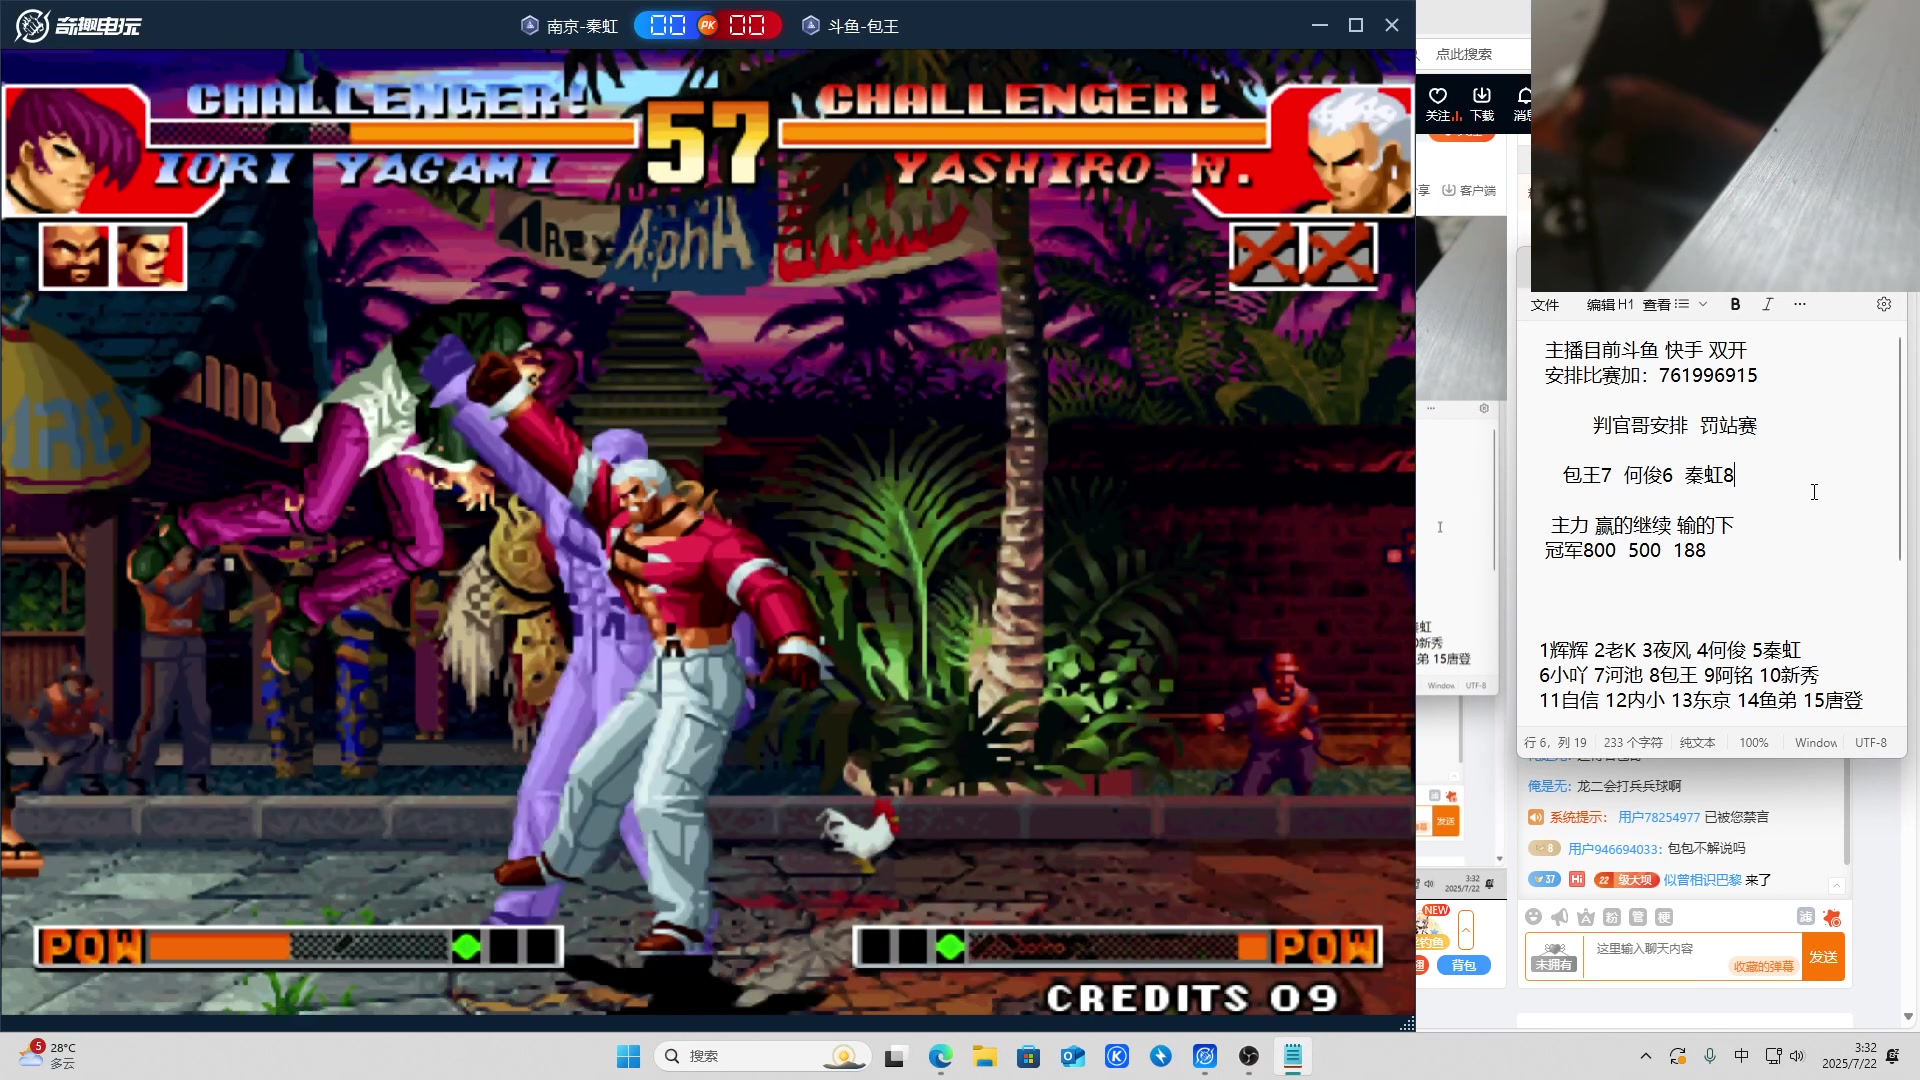Screen dimensions: 1920x1080
Task: Click the page scroll-down arrow at bottom right
Action: (x=1908, y=1016)
